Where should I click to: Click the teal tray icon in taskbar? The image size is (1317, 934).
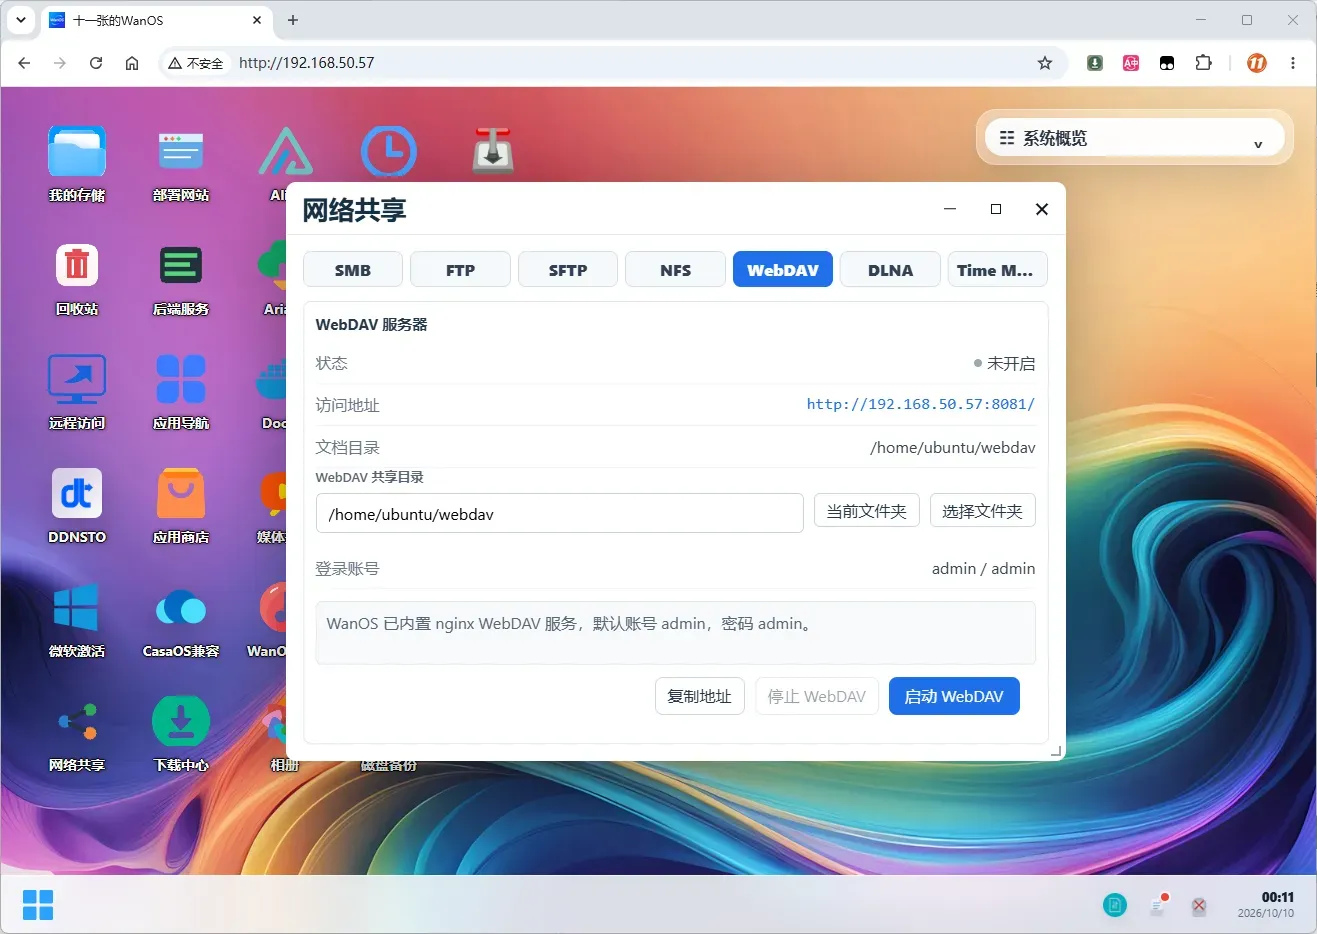click(1115, 906)
